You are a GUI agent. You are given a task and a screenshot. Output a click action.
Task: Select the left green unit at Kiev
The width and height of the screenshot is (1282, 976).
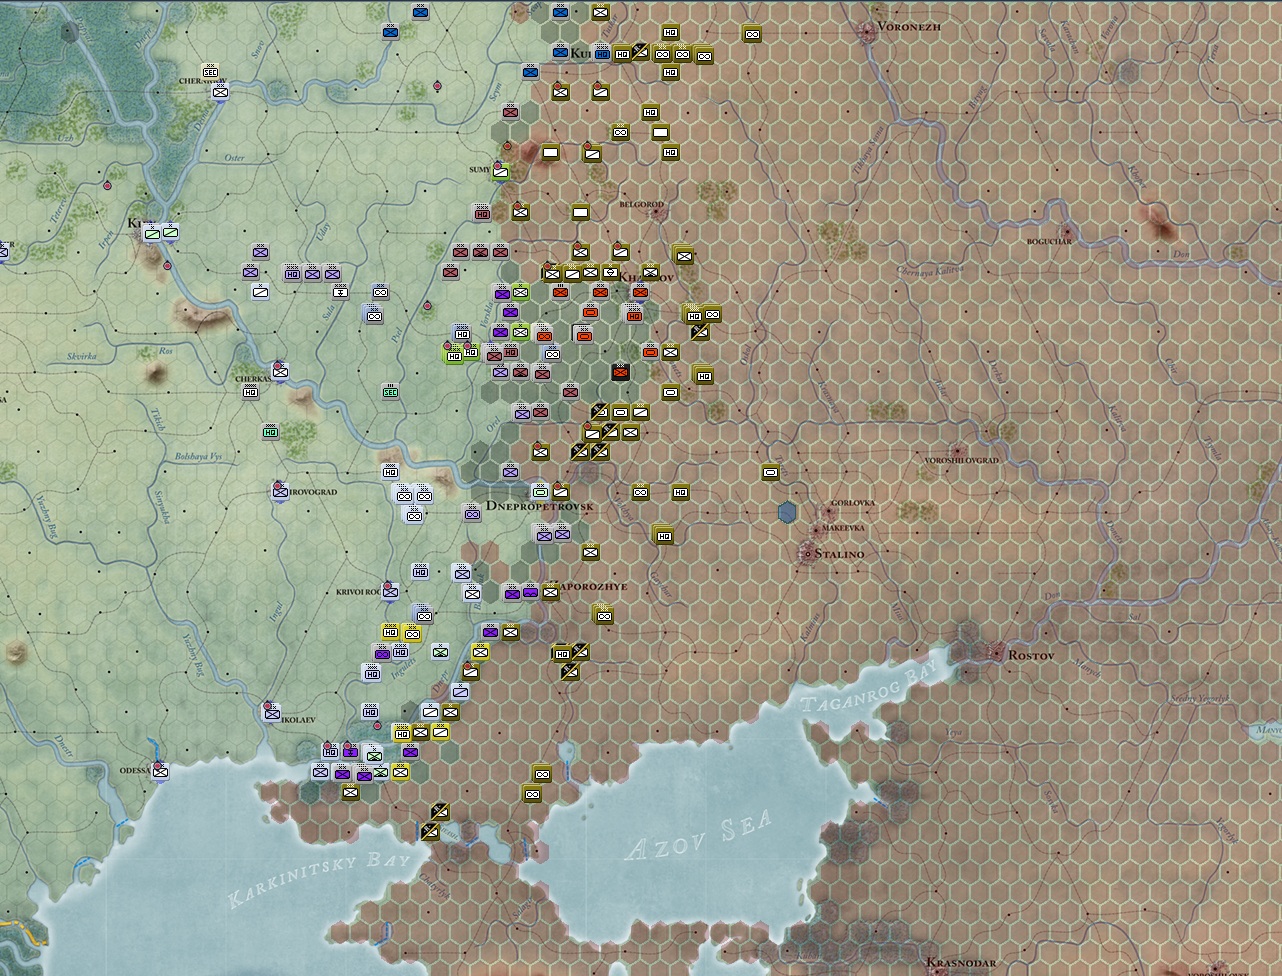tap(152, 233)
